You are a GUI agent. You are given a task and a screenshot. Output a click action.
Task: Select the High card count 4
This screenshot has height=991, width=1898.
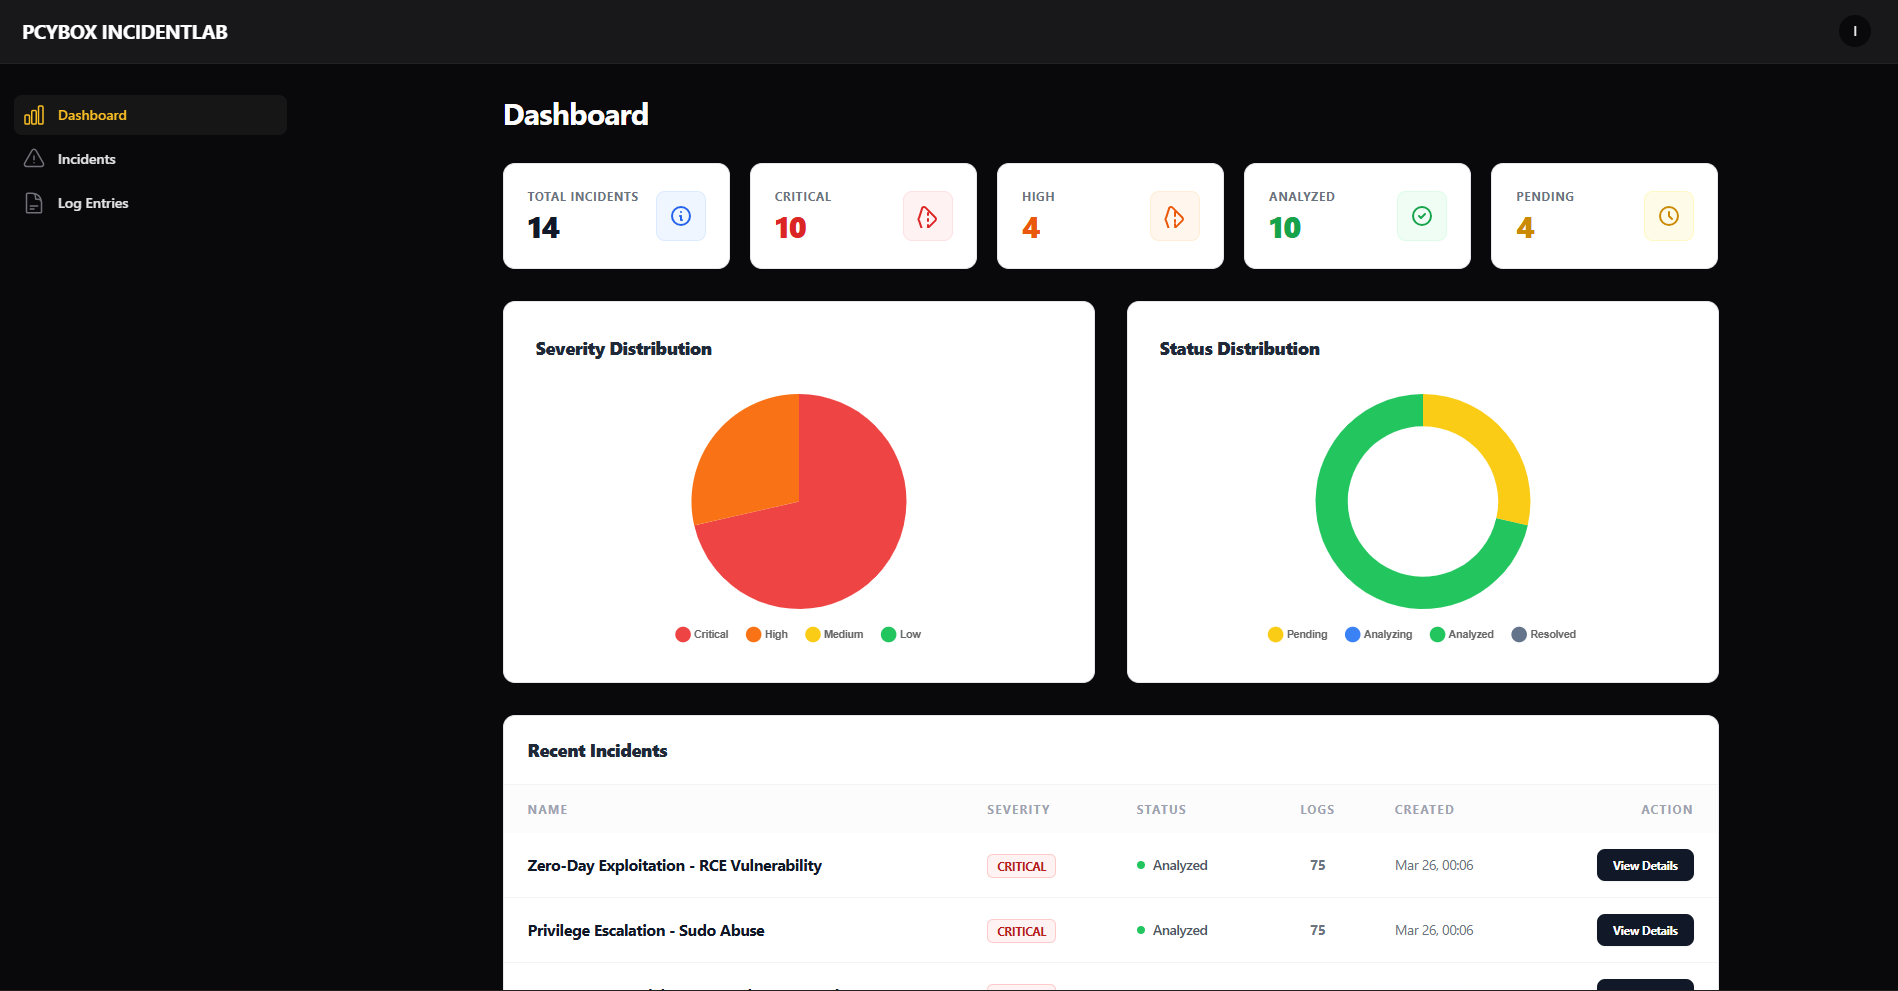coord(1031,228)
